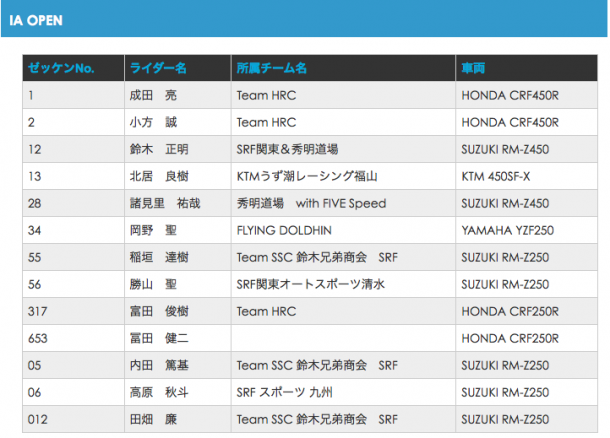Viewport: 610px width, 438px height.
Task: Click bib number 34 cell
Action: pyautogui.click(x=74, y=230)
